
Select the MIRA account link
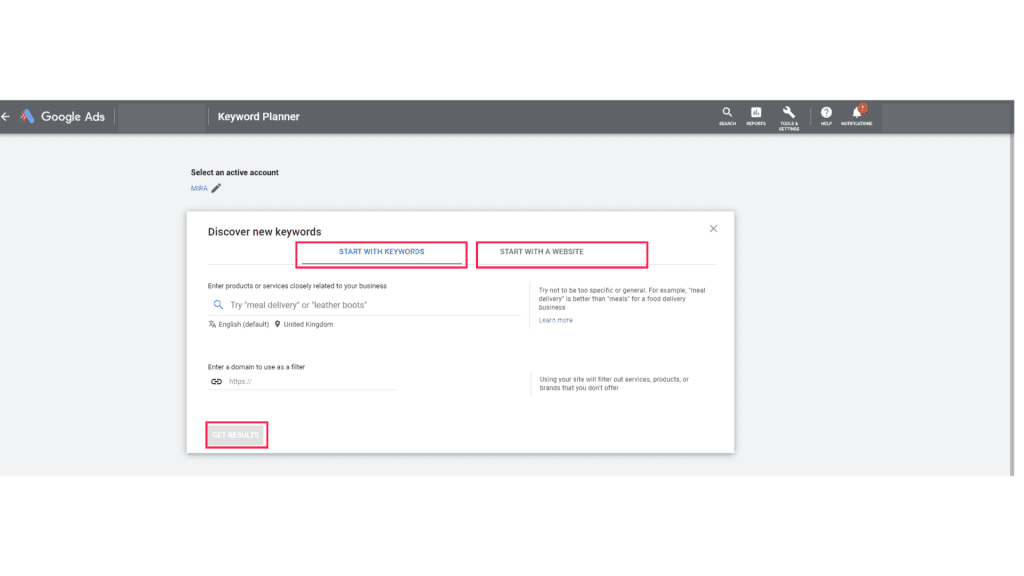(199, 188)
